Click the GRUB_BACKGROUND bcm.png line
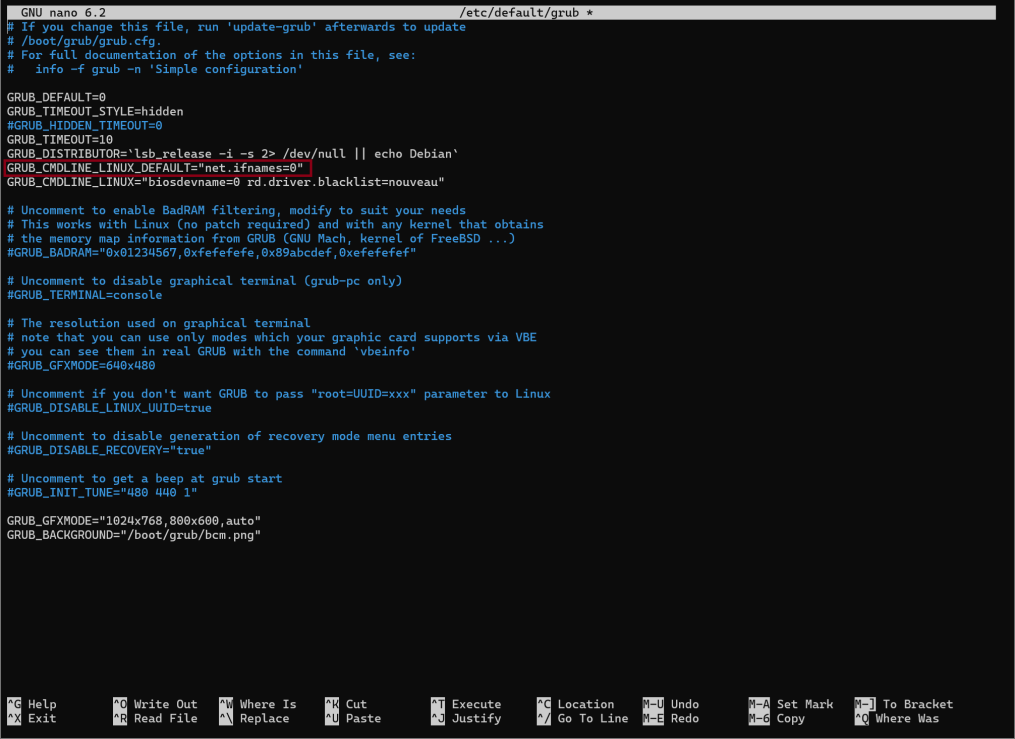Viewport: 1015px width, 739px height. [x=134, y=535]
